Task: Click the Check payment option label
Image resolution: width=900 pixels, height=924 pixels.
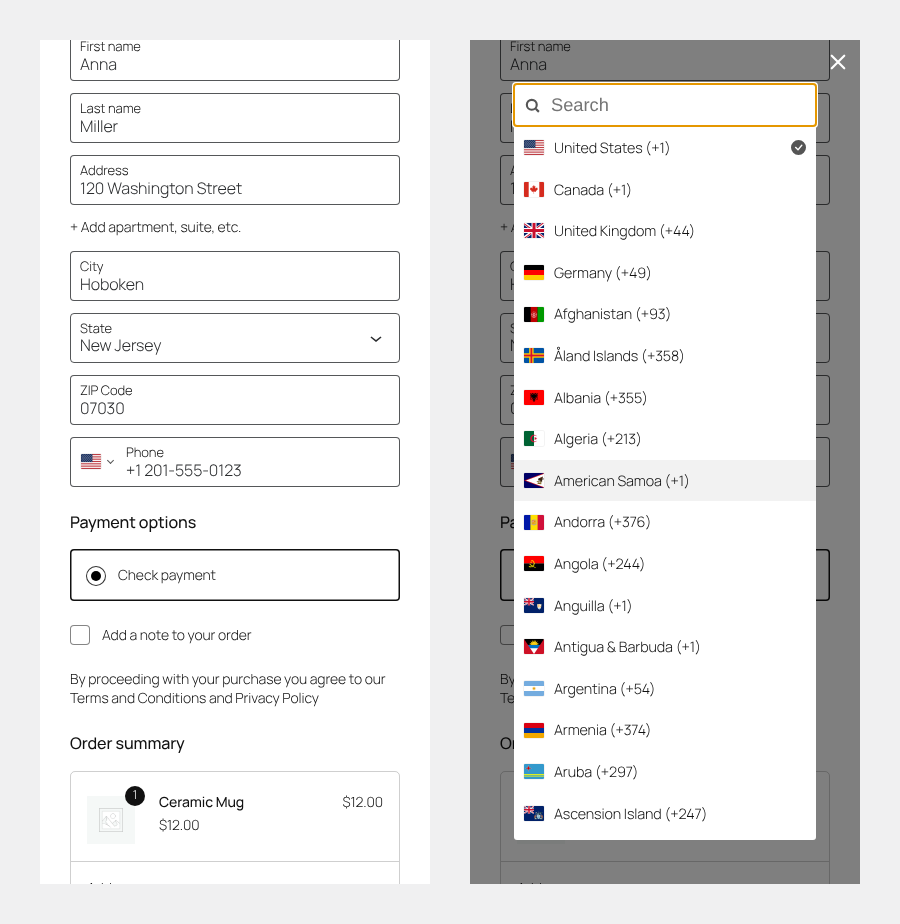Action: (166, 576)
